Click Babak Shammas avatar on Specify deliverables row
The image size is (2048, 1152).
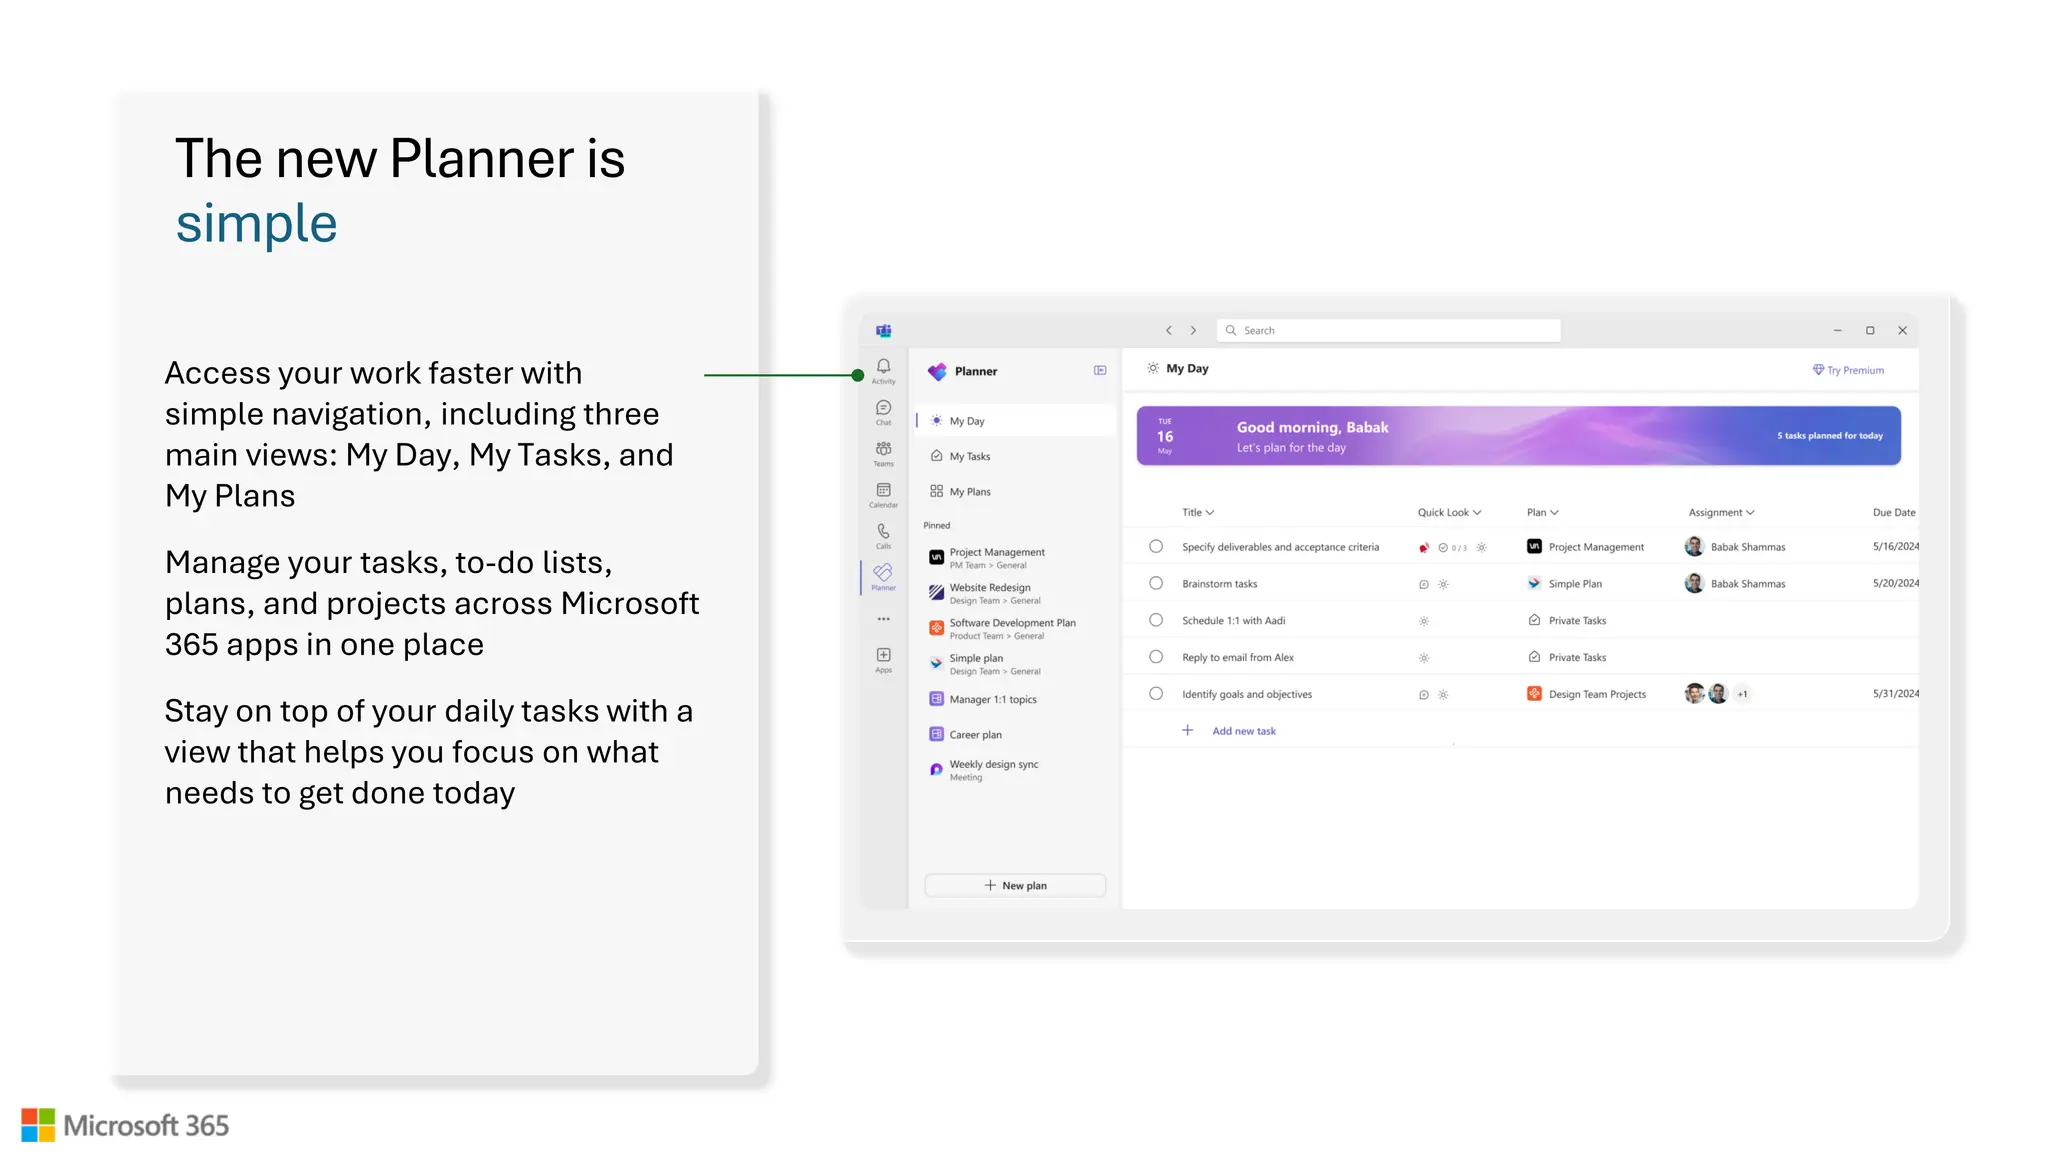[x=1694, y=546]
